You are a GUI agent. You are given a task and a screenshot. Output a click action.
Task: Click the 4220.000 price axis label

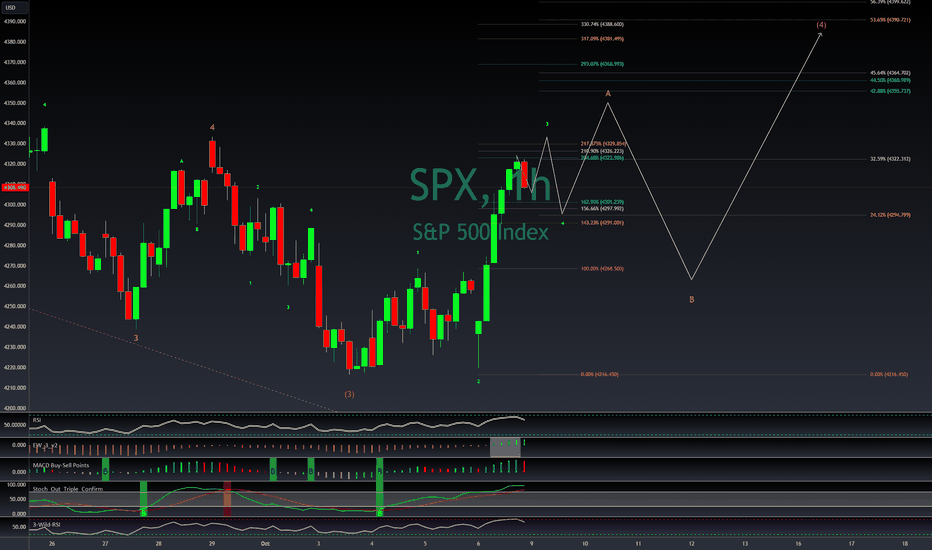pos(15,367)
